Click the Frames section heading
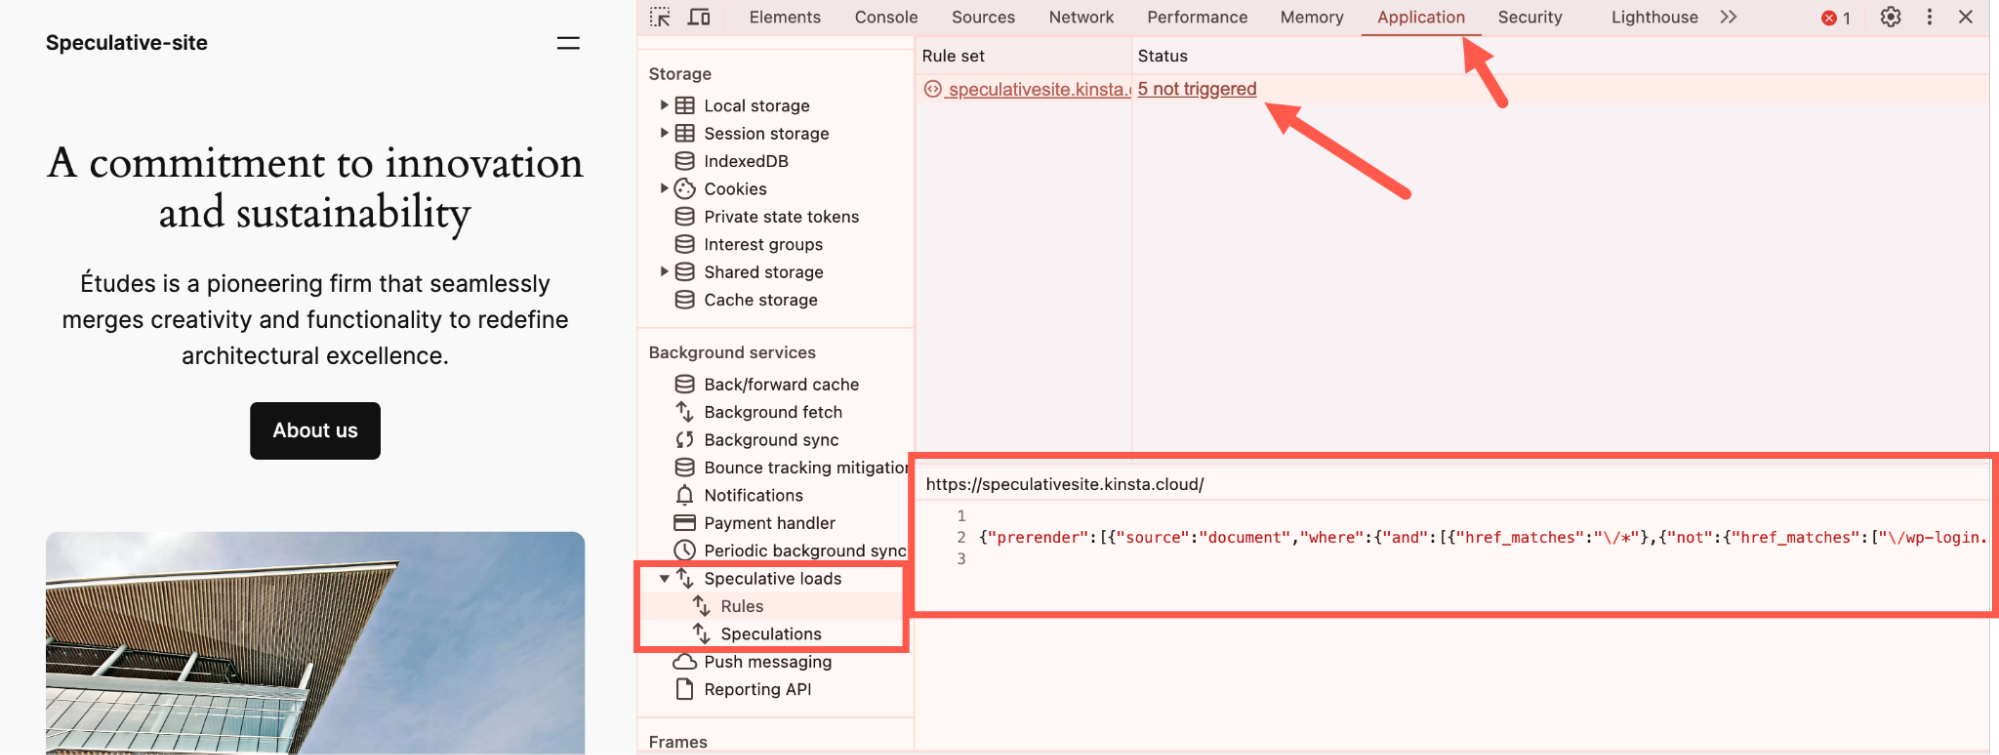 [x=678, y=742]
